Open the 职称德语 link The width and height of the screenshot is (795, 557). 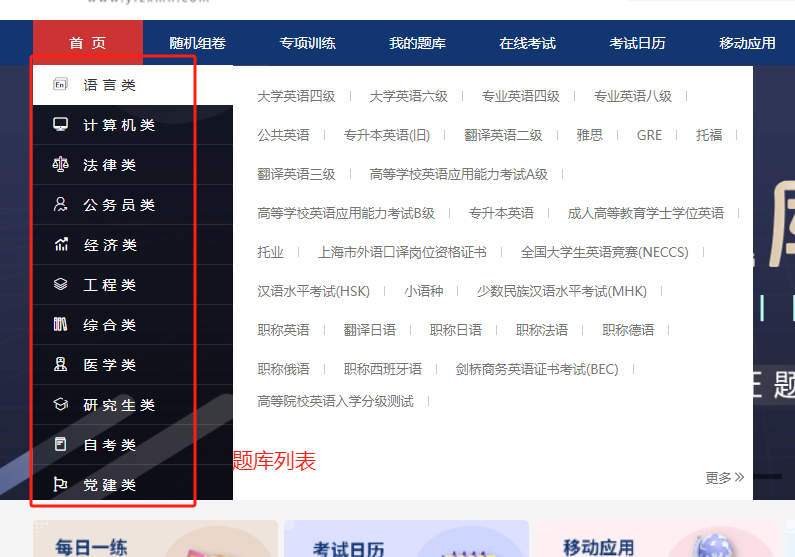pyautogui.click(x=628, y=330)
